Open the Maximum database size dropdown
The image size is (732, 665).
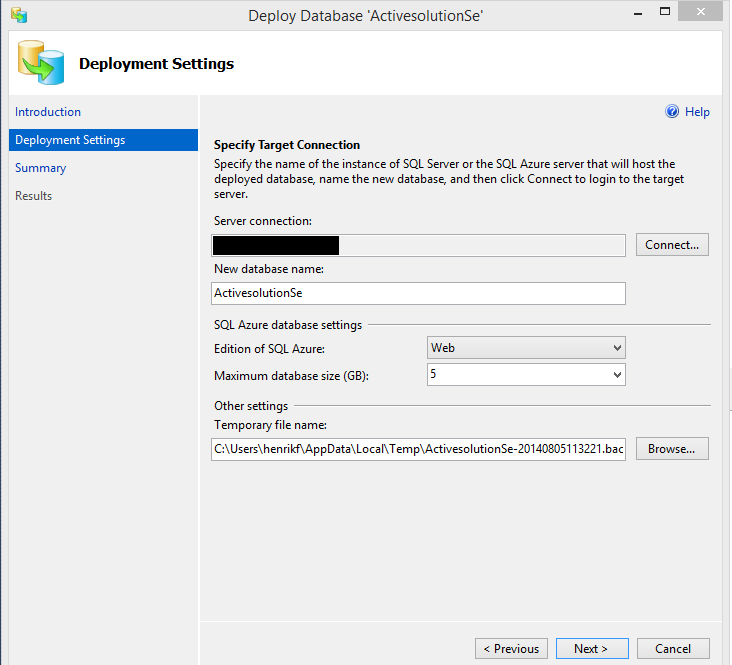point(526,375)
